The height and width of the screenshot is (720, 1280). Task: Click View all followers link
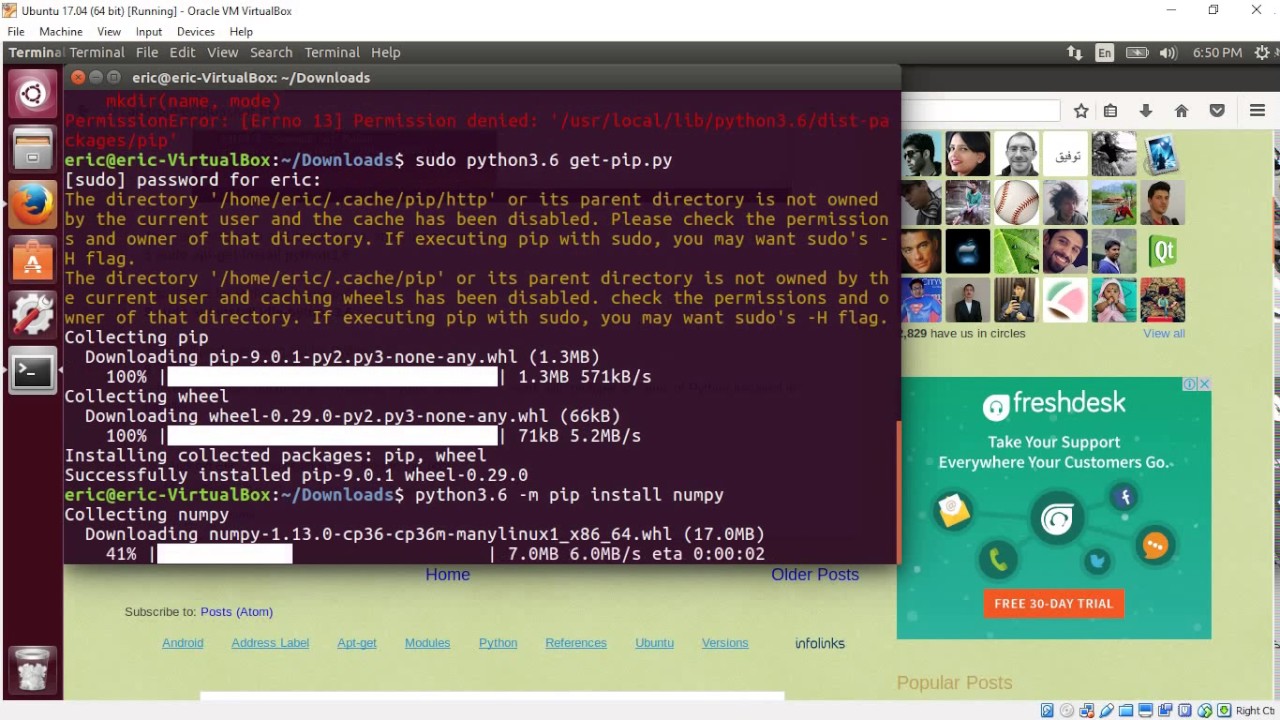[x=1164, y=334]
